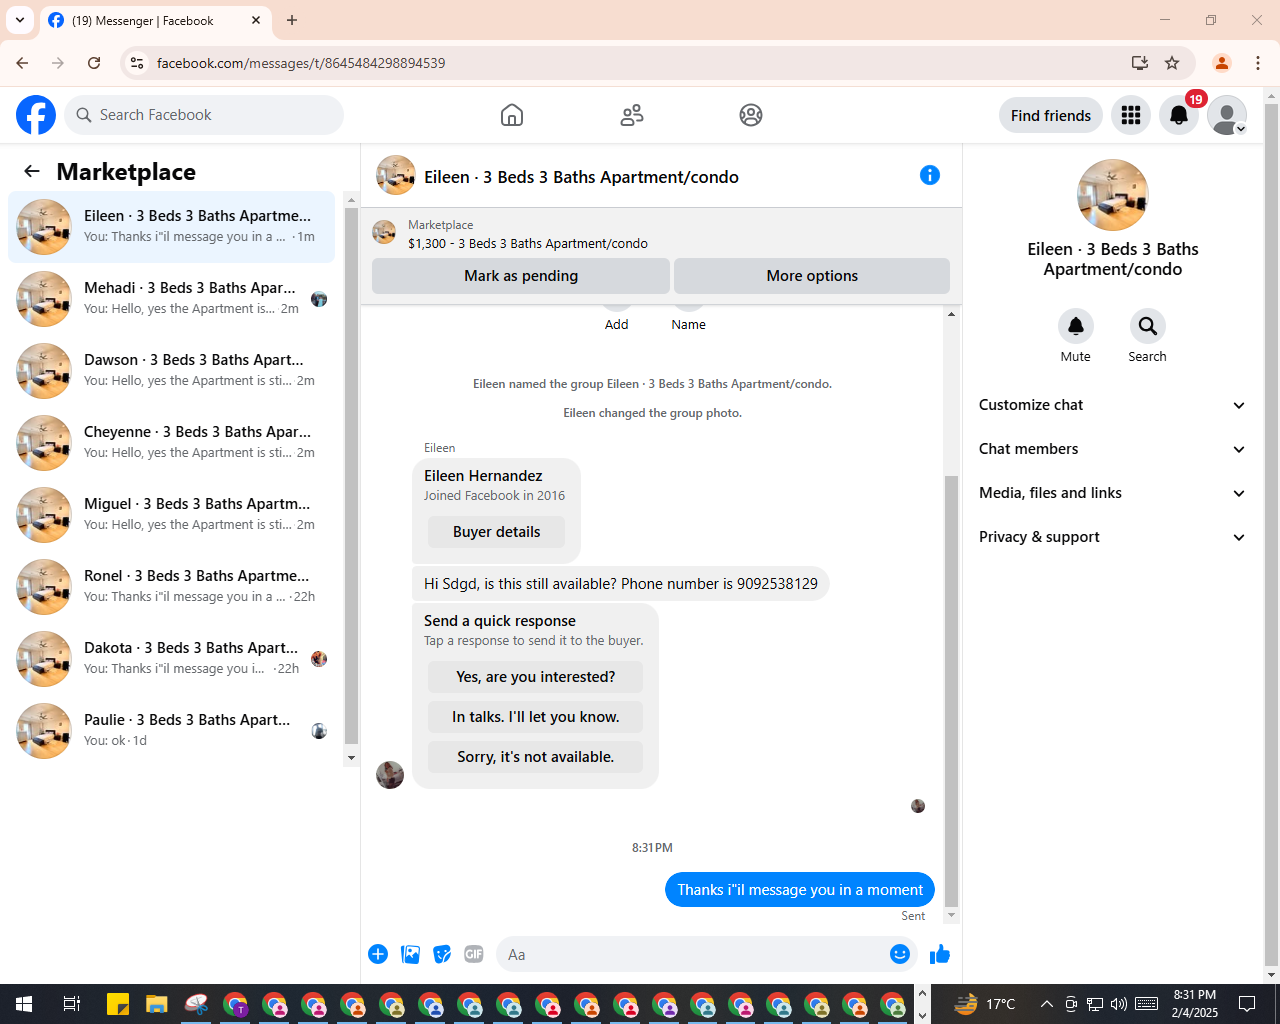Open Dawson conversation in the list
The height and width of the screenshot is (1024, 1280).
pyautogui.click(x=171, y=371)
